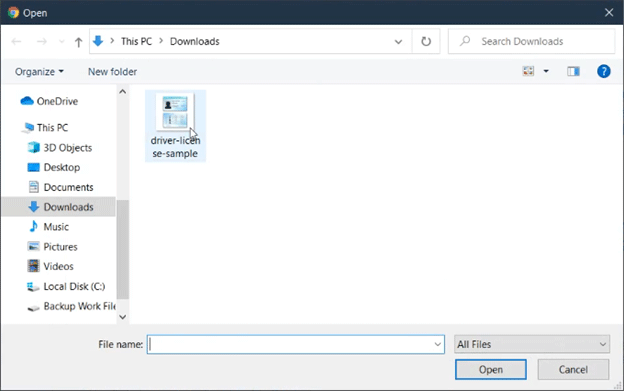Click the Up one level arrow icon
This screenshot has height=391, width=624.
pos(78,42)
